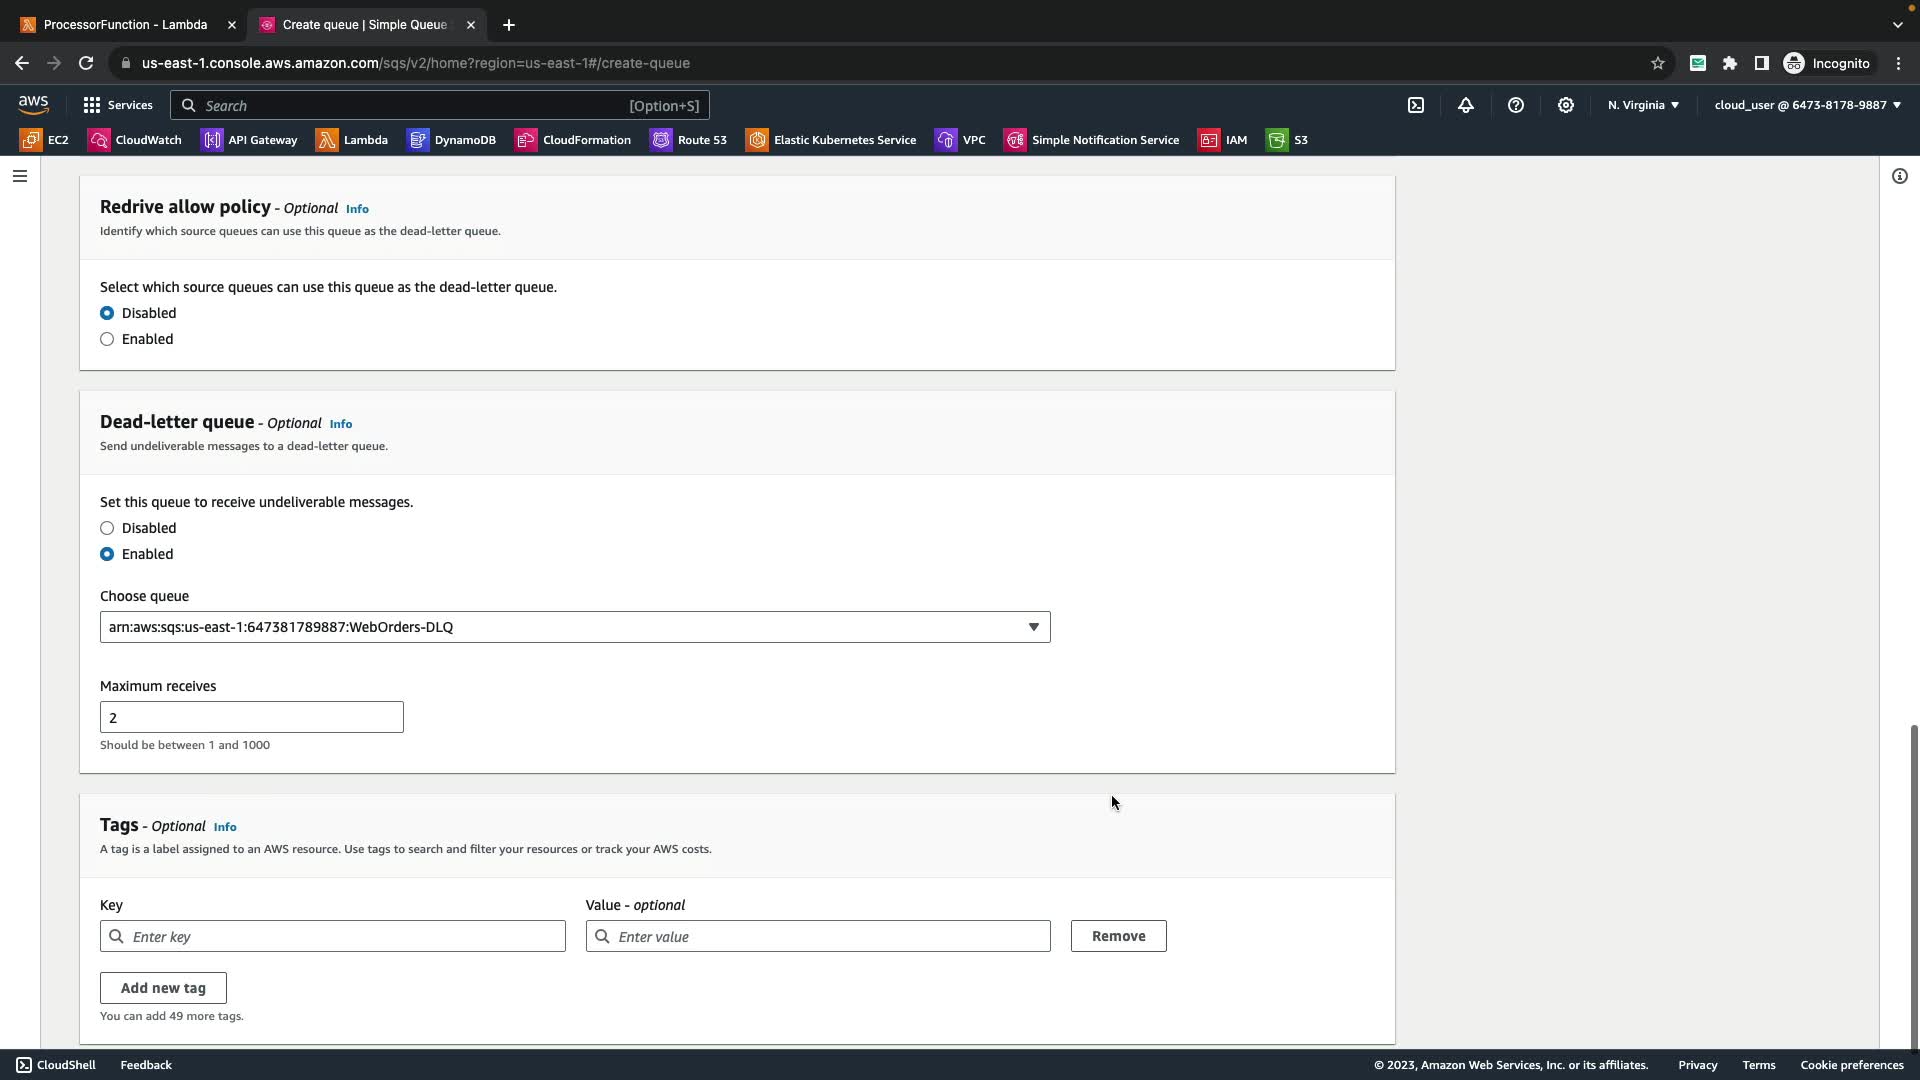Click the Maximum receives input field
This screenshot has width=1920, height=1080.
[x=251, y=717]
